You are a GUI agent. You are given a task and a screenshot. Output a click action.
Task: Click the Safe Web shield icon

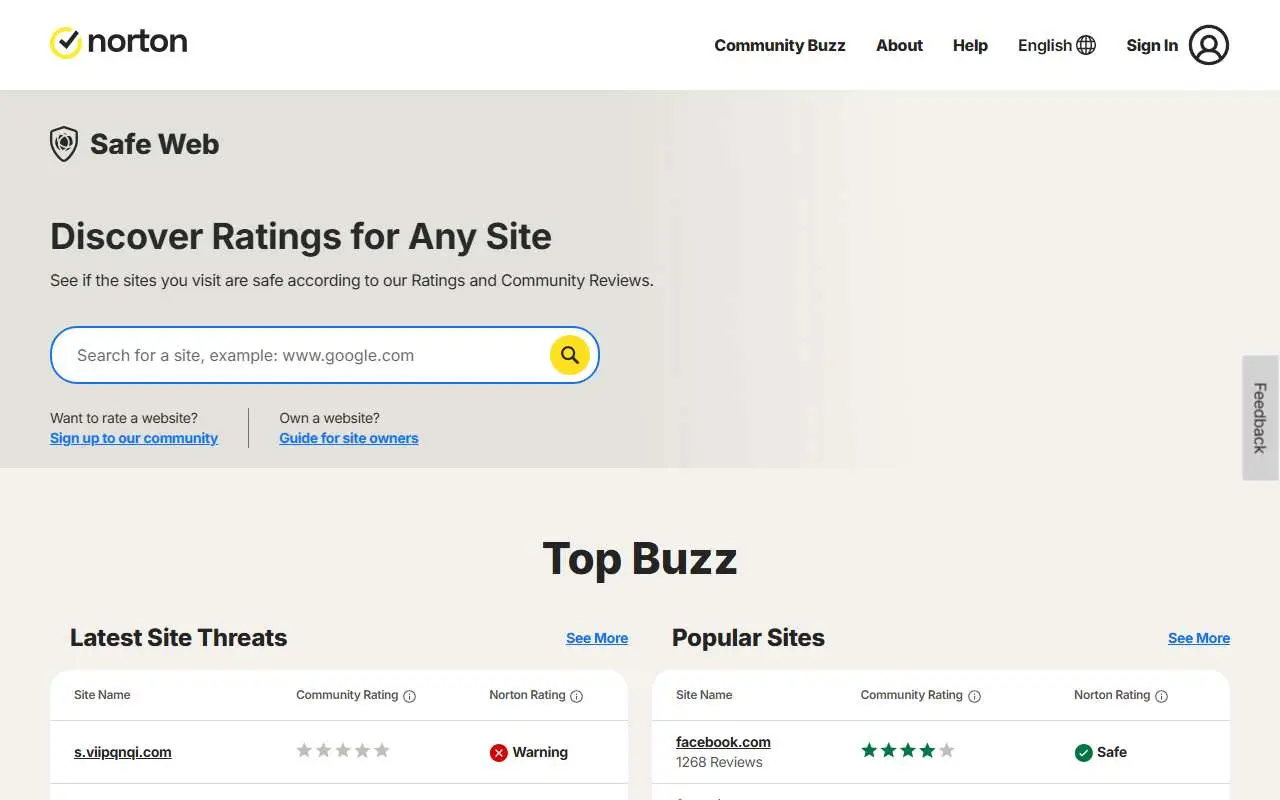[x=64, y=144]
